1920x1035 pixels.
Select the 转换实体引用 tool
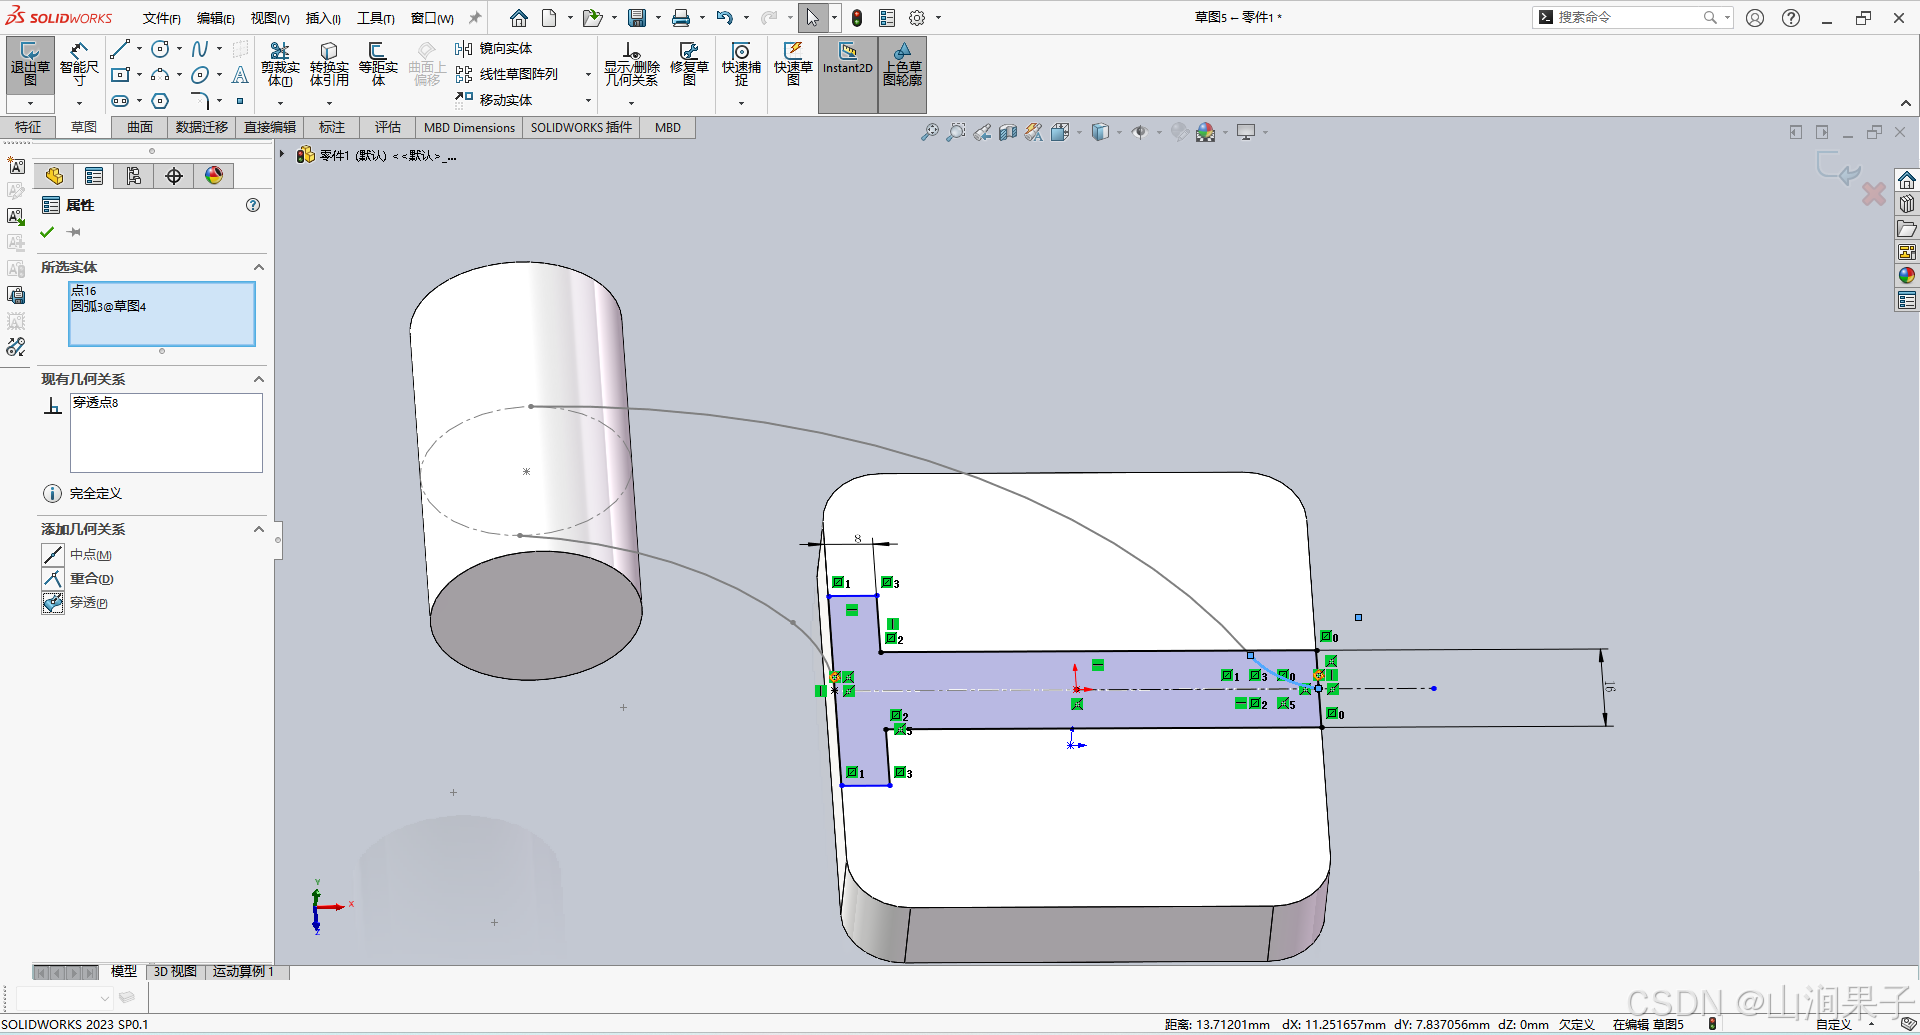(329, 63)
